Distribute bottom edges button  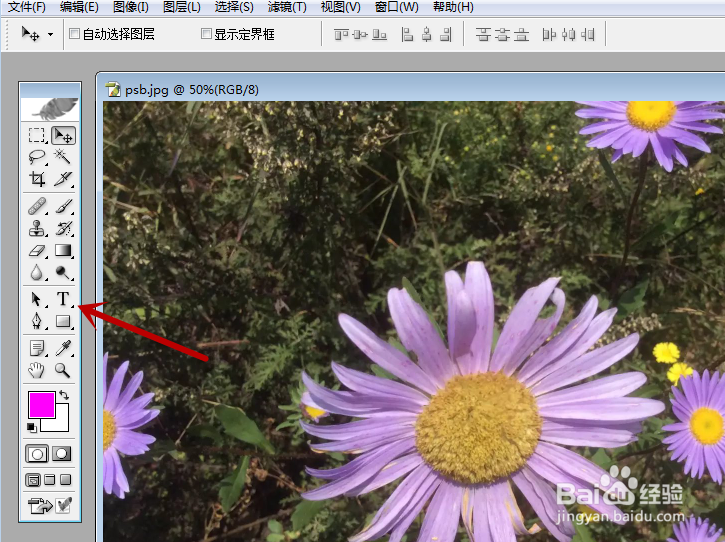pyautogui.click(x=521, y=35)
